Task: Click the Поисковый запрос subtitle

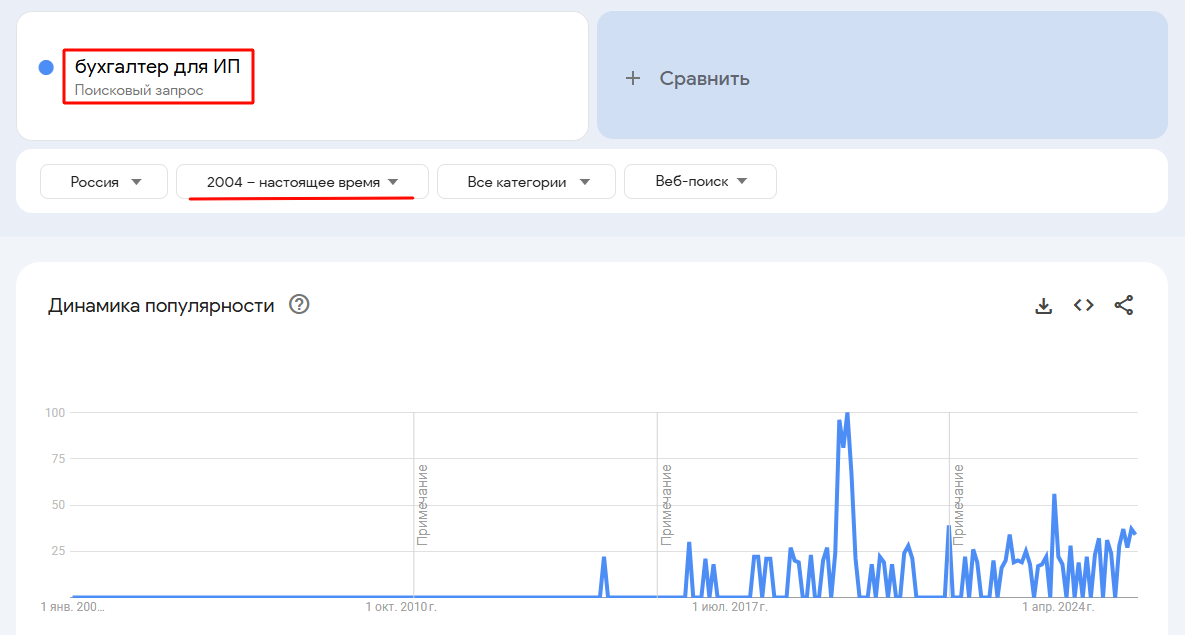Action: coord(139,91)
